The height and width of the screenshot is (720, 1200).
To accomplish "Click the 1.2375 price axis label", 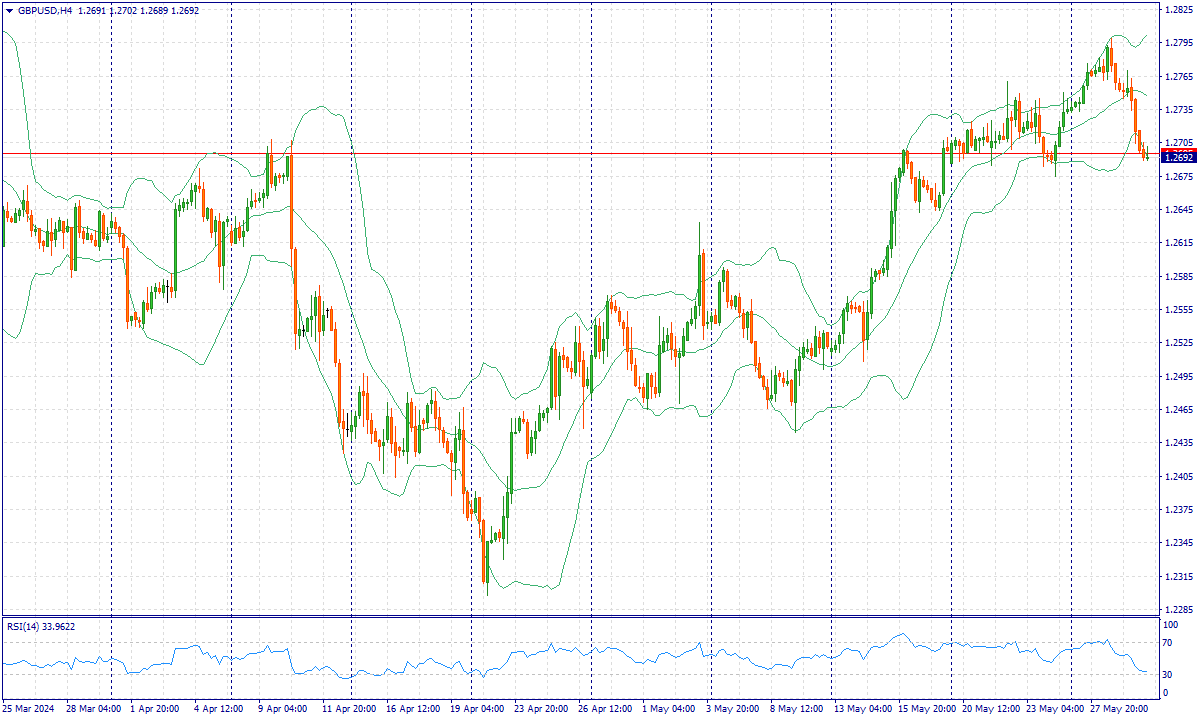I will (x=1179, y=509).
